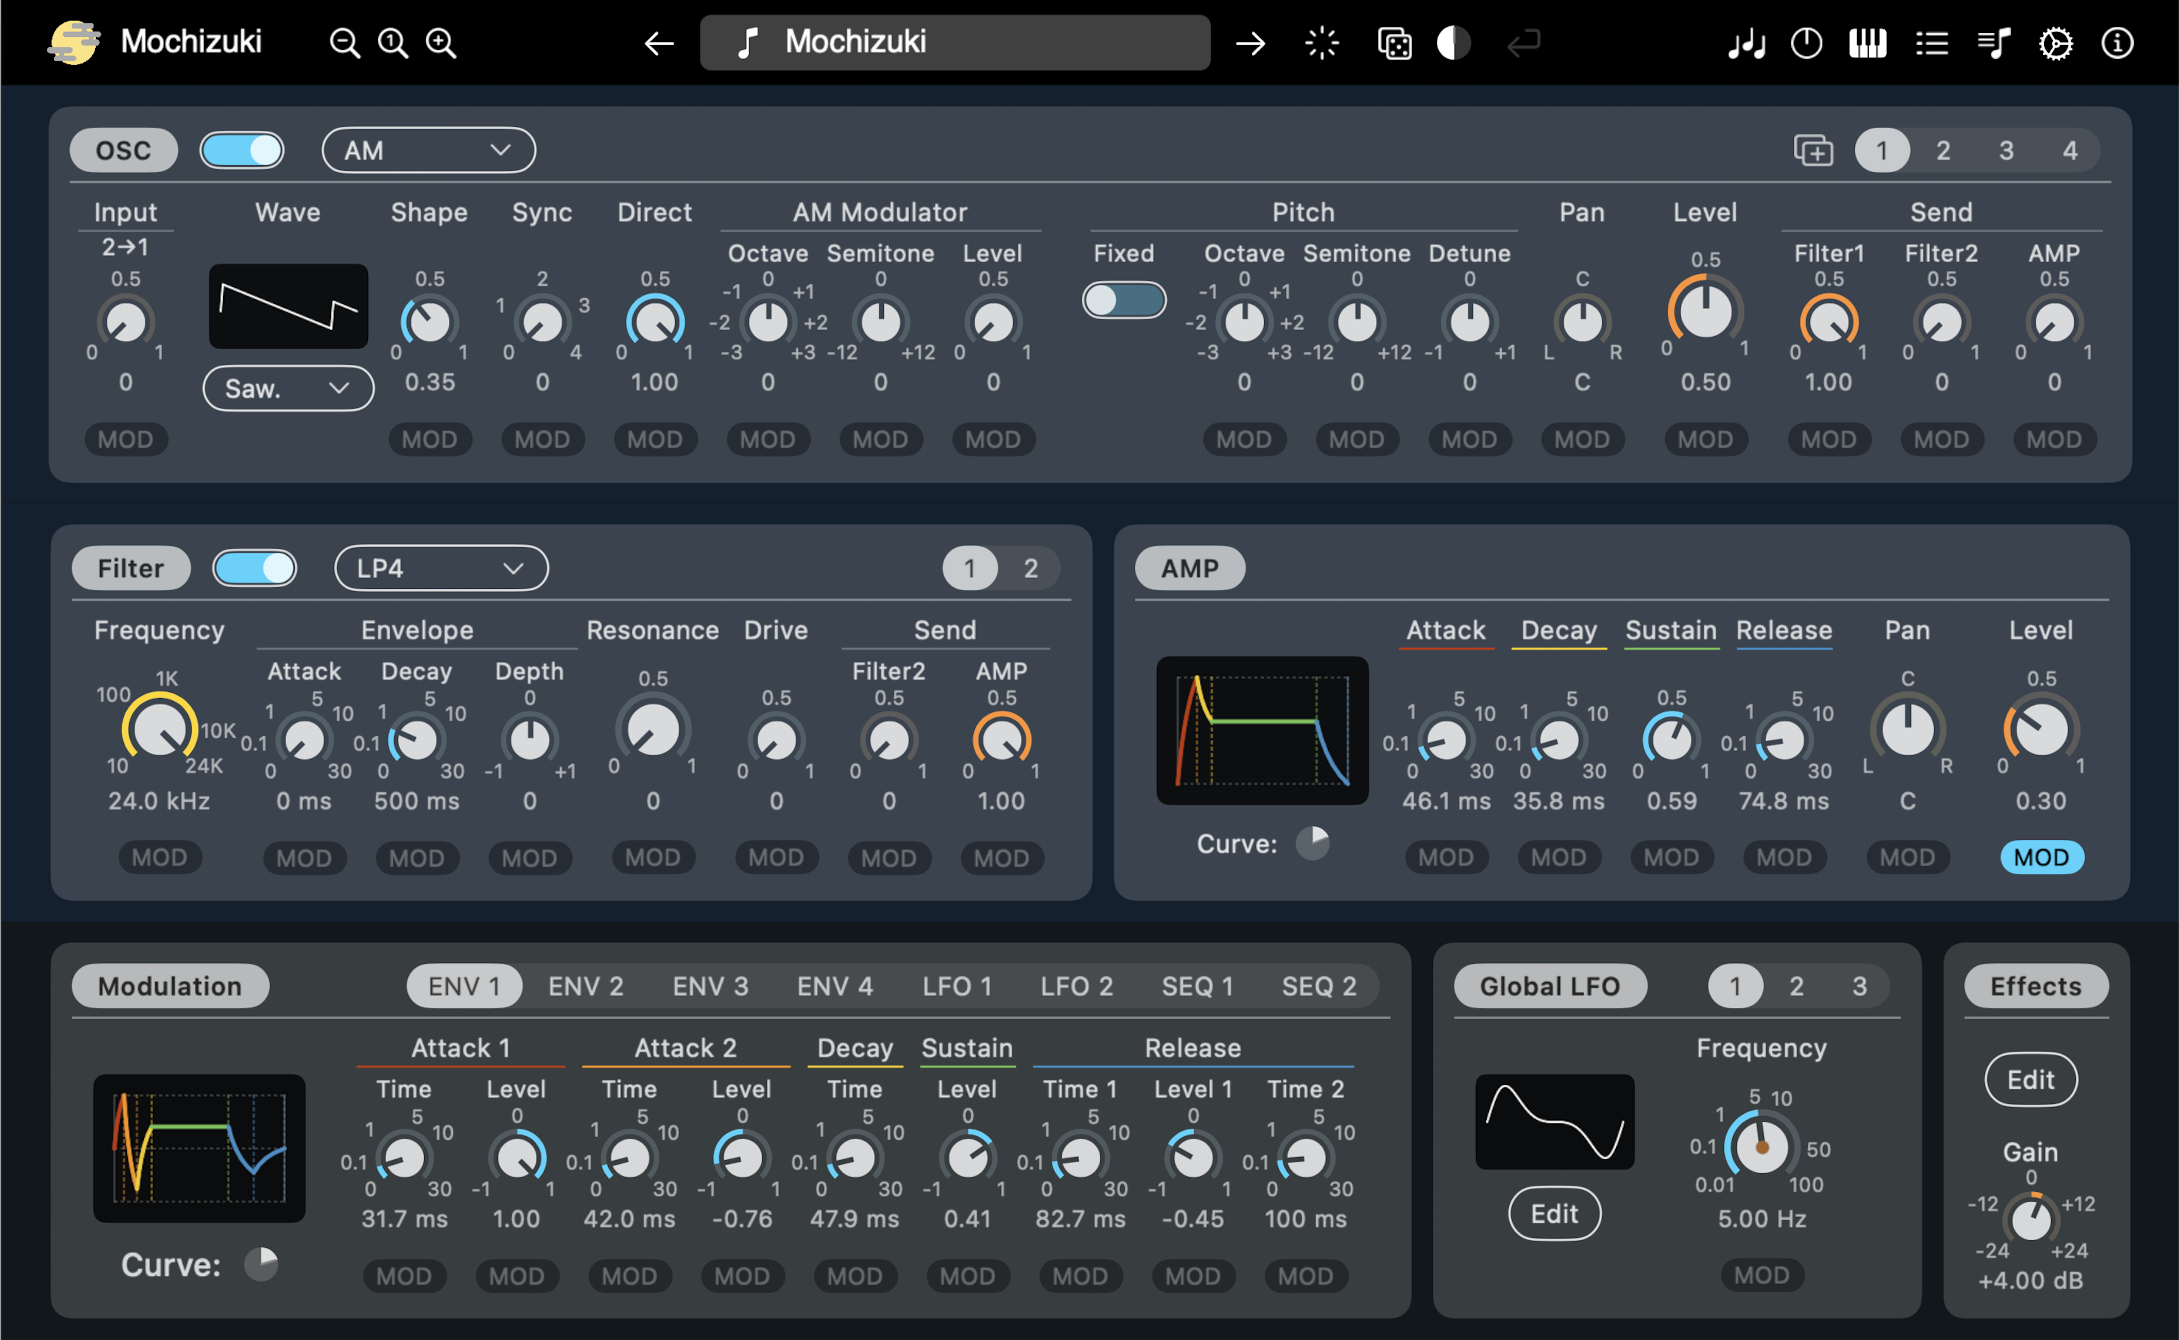Click the Effects Gain knob
The image size is (2179, 1340).
coord(2030,1218)
